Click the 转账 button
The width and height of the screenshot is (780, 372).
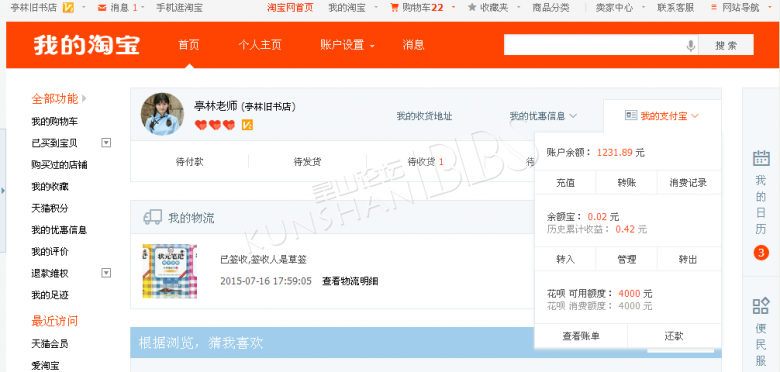coord(626,183)
